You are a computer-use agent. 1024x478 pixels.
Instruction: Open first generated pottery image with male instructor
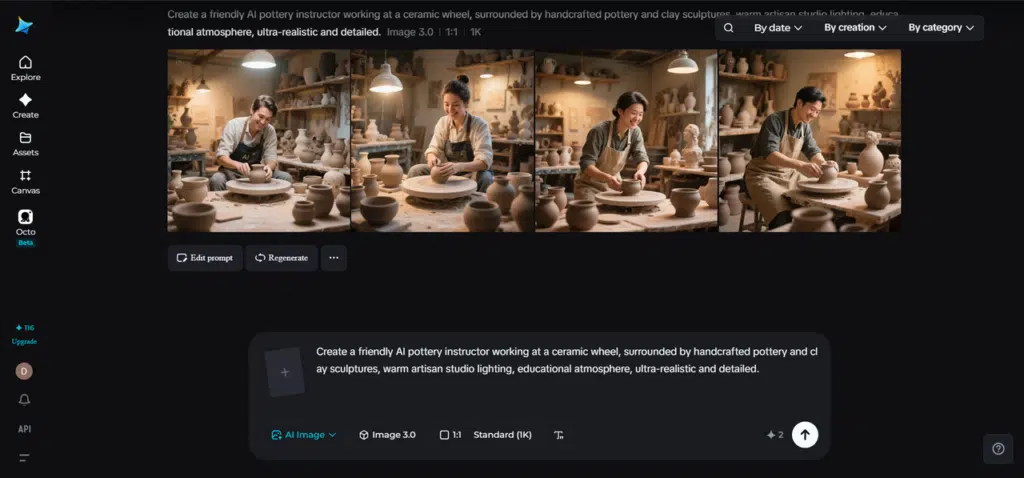259,140
